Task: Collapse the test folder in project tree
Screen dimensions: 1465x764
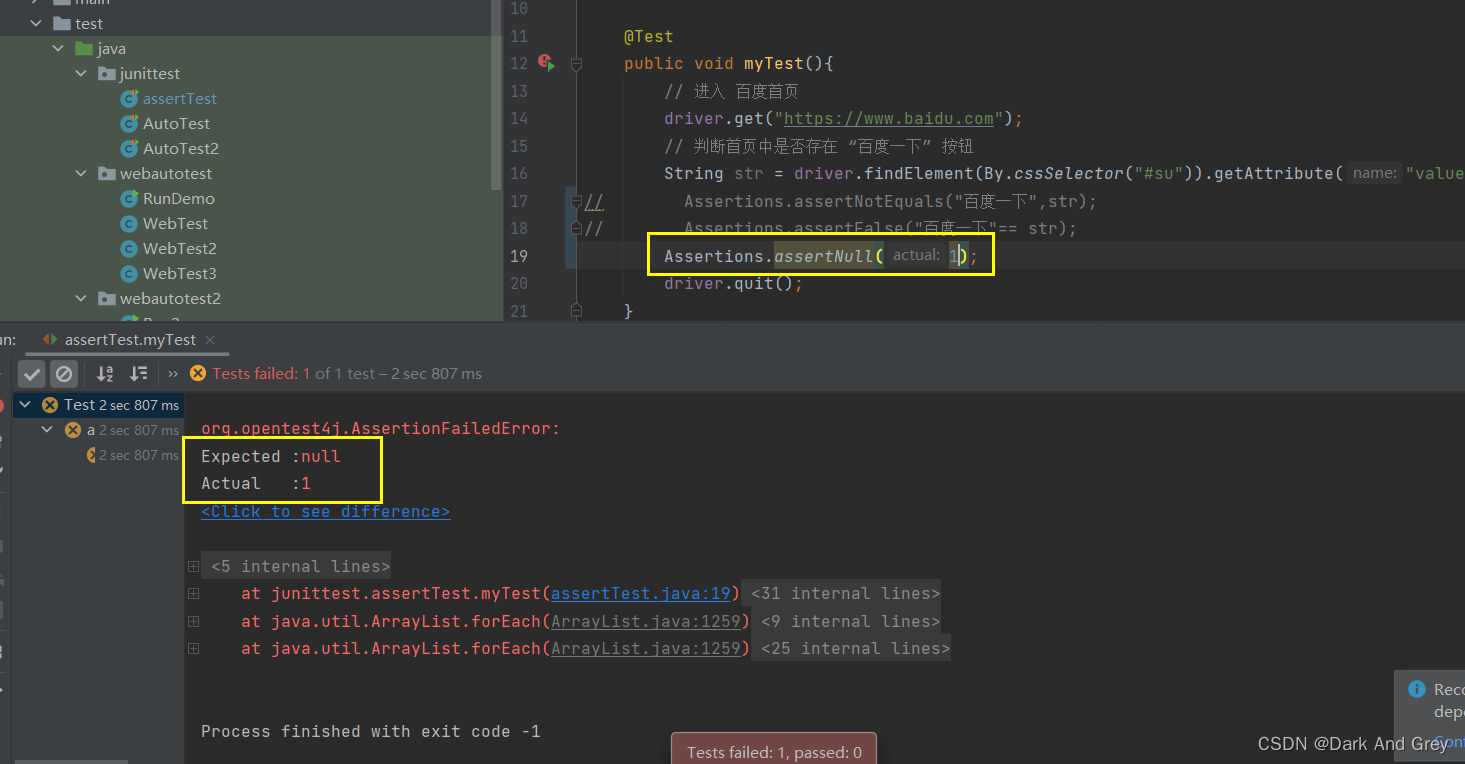Action: (x=38, y=24)
